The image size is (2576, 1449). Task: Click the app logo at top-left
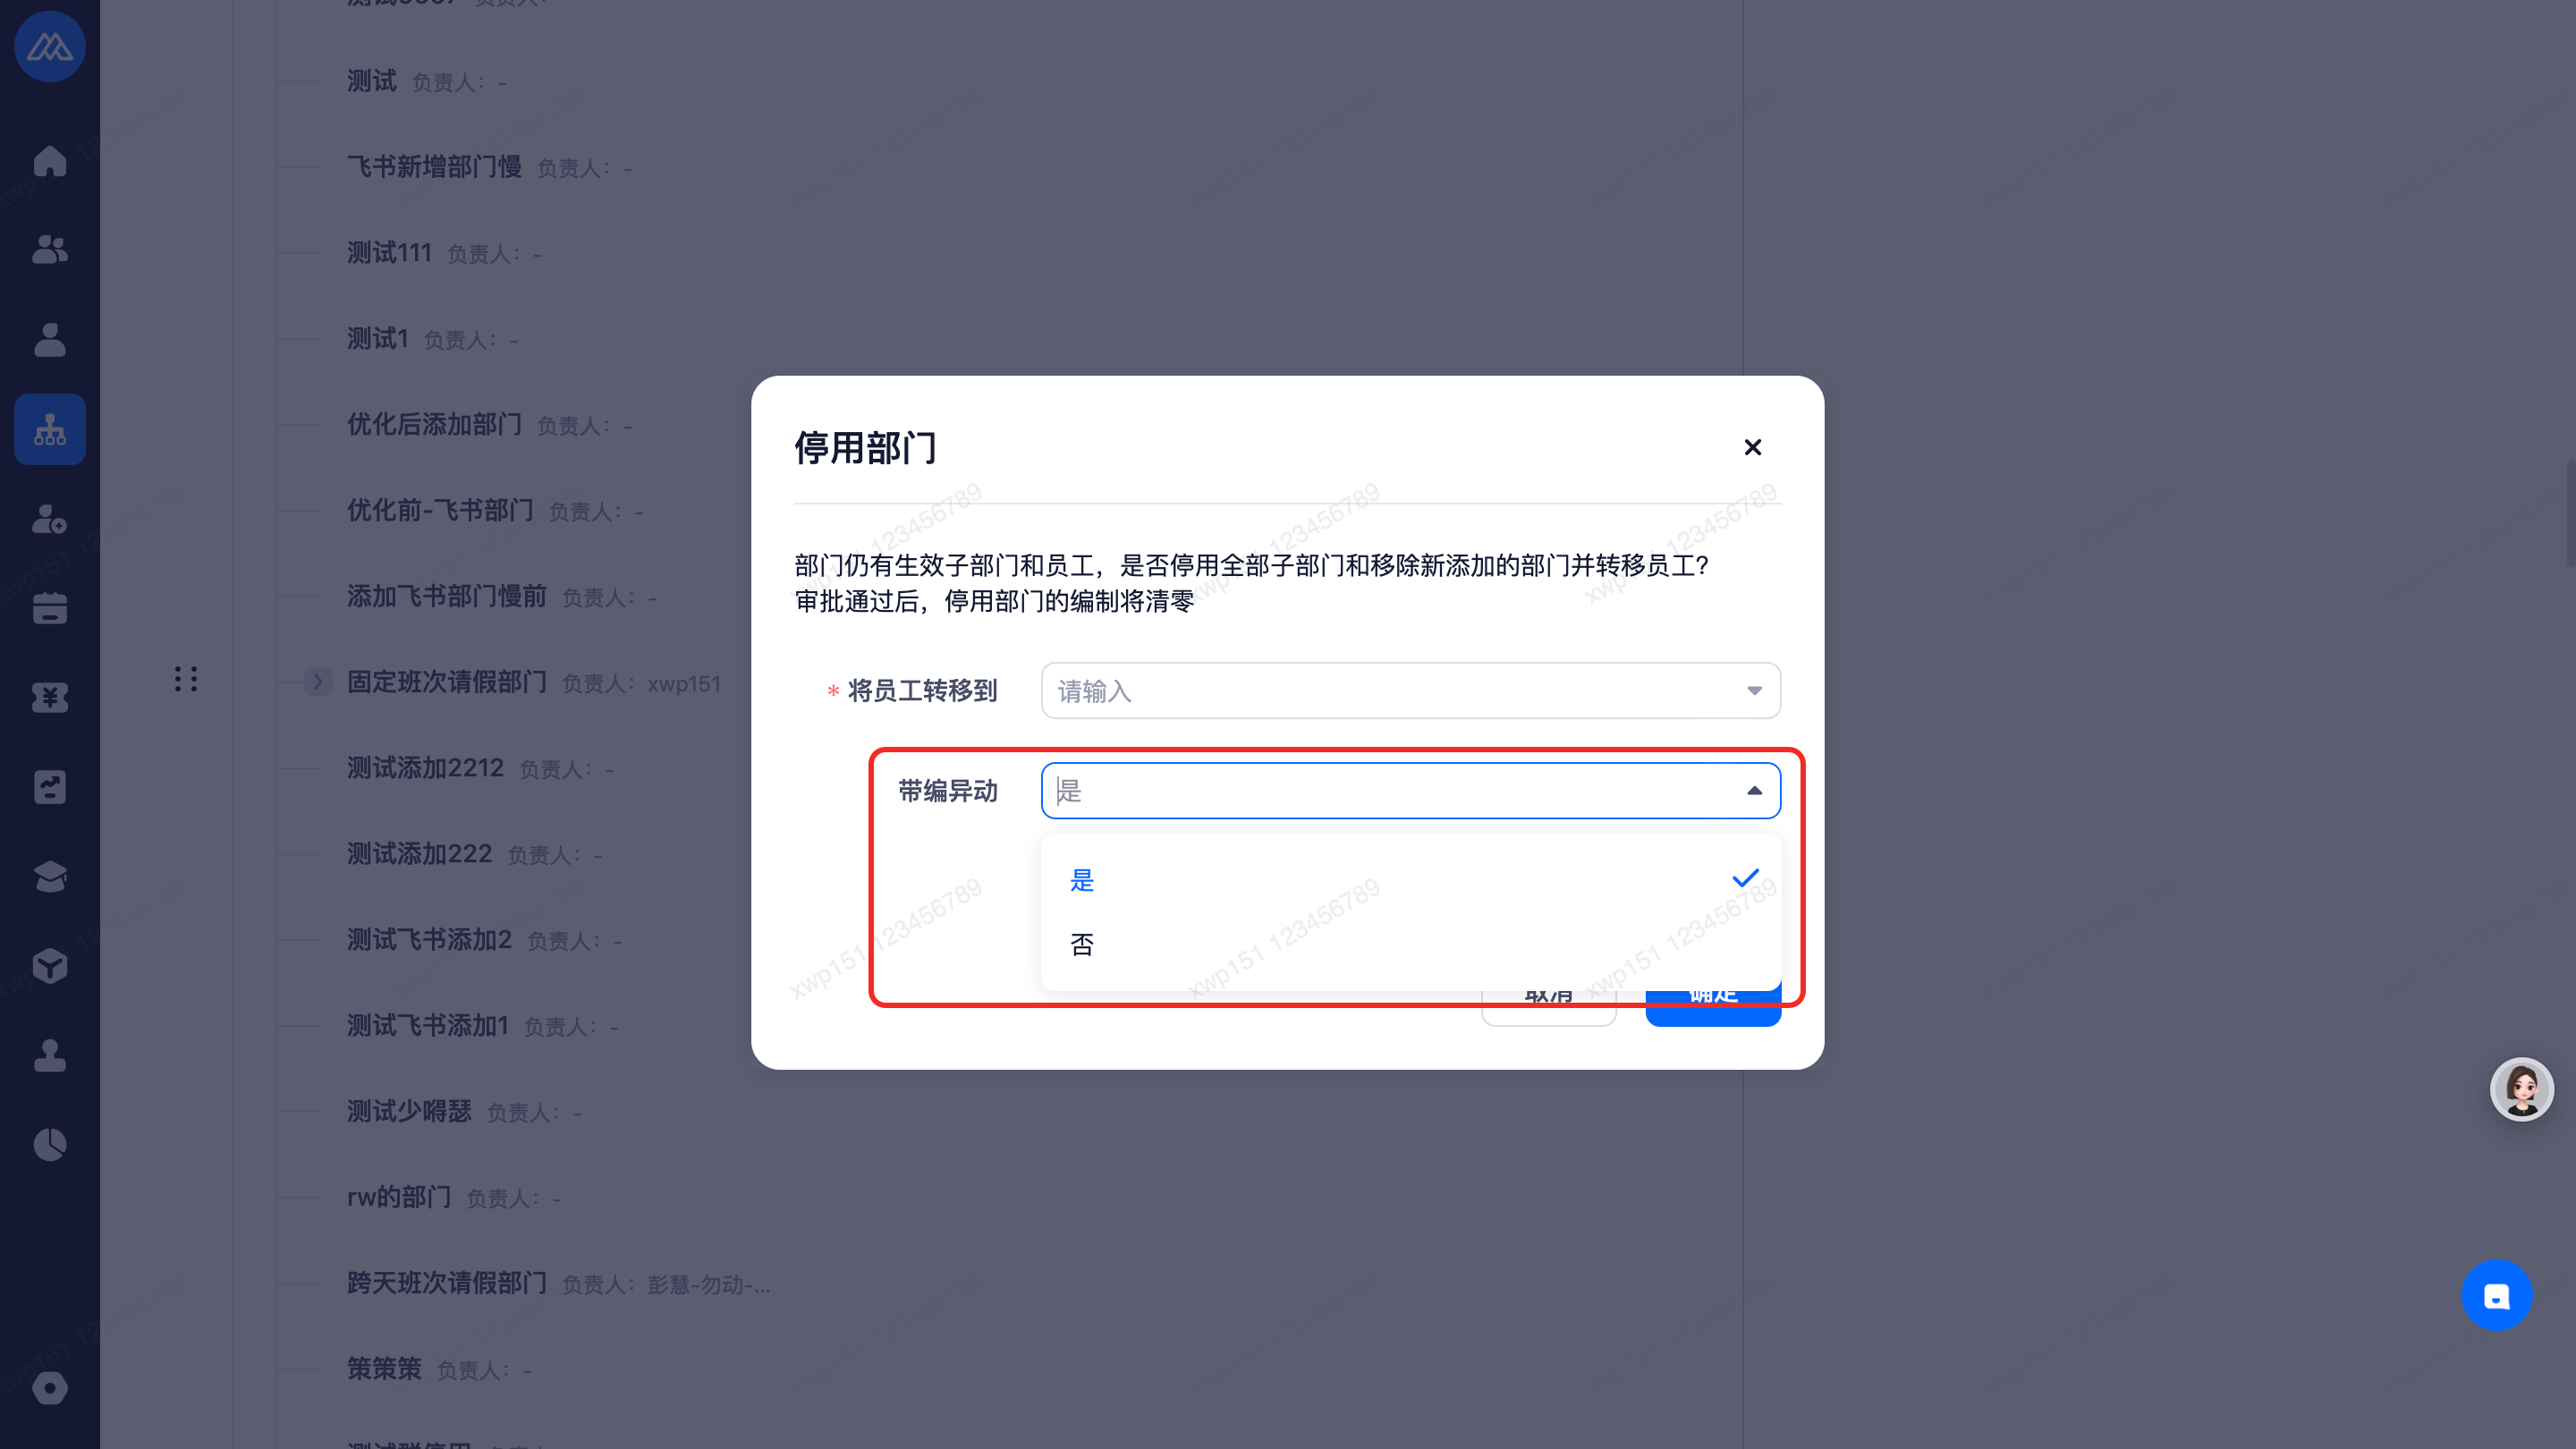tap(49, 47)
